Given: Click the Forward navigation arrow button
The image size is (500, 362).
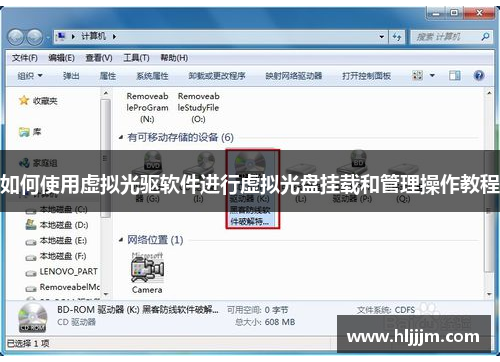Looking at the screenshot, I should click(x=34, y=37).
